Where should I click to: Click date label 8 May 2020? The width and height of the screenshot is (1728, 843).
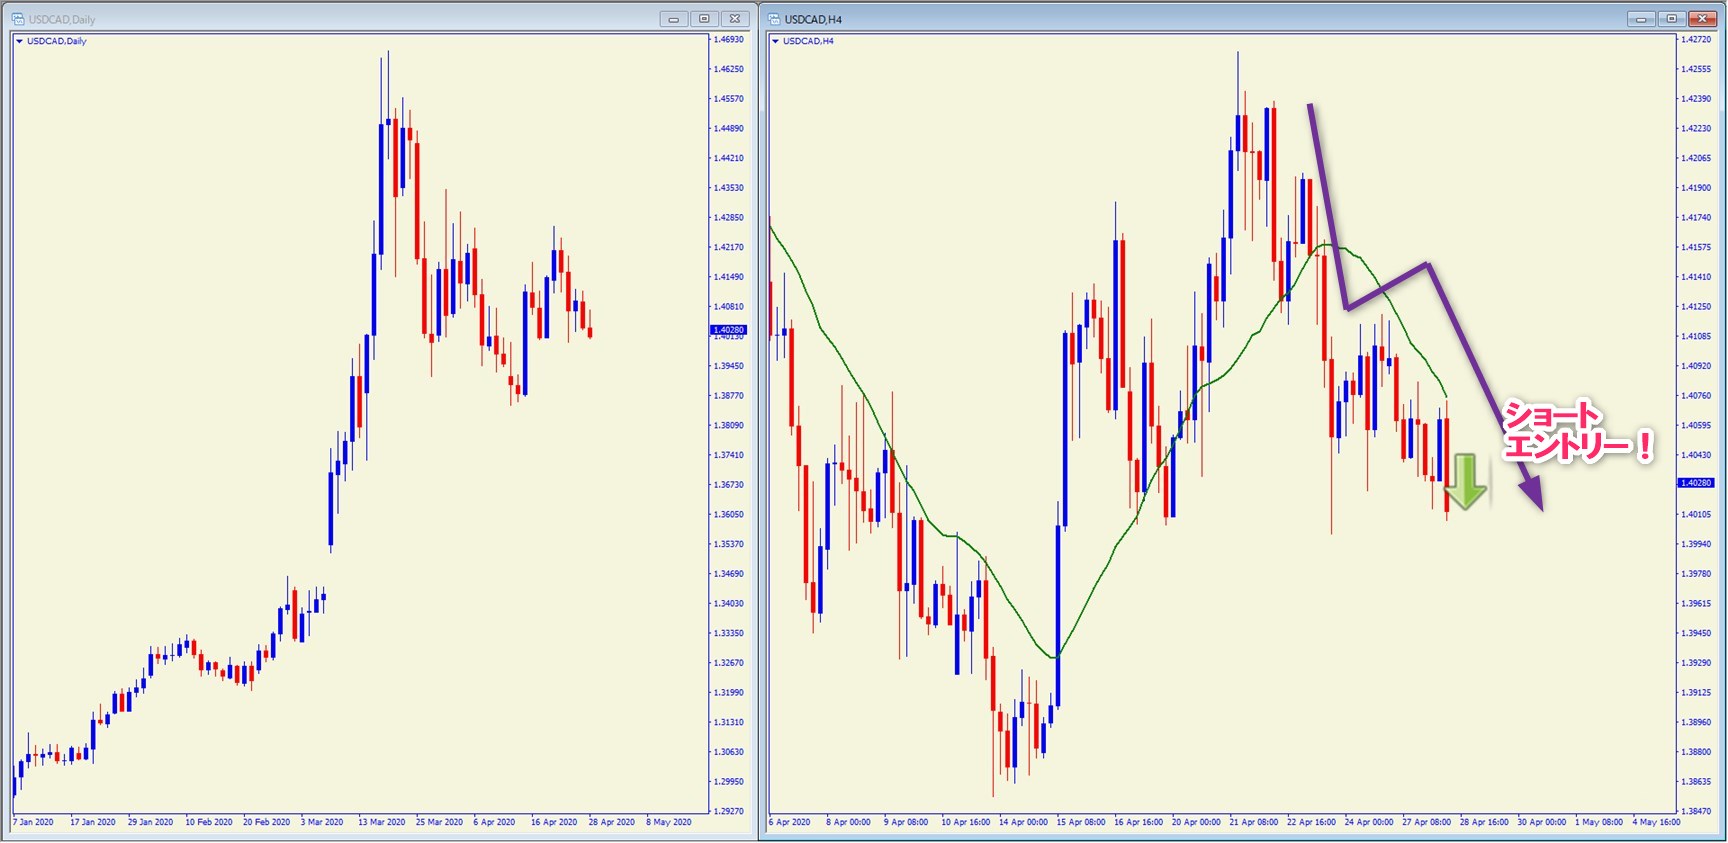coord(669,822)
